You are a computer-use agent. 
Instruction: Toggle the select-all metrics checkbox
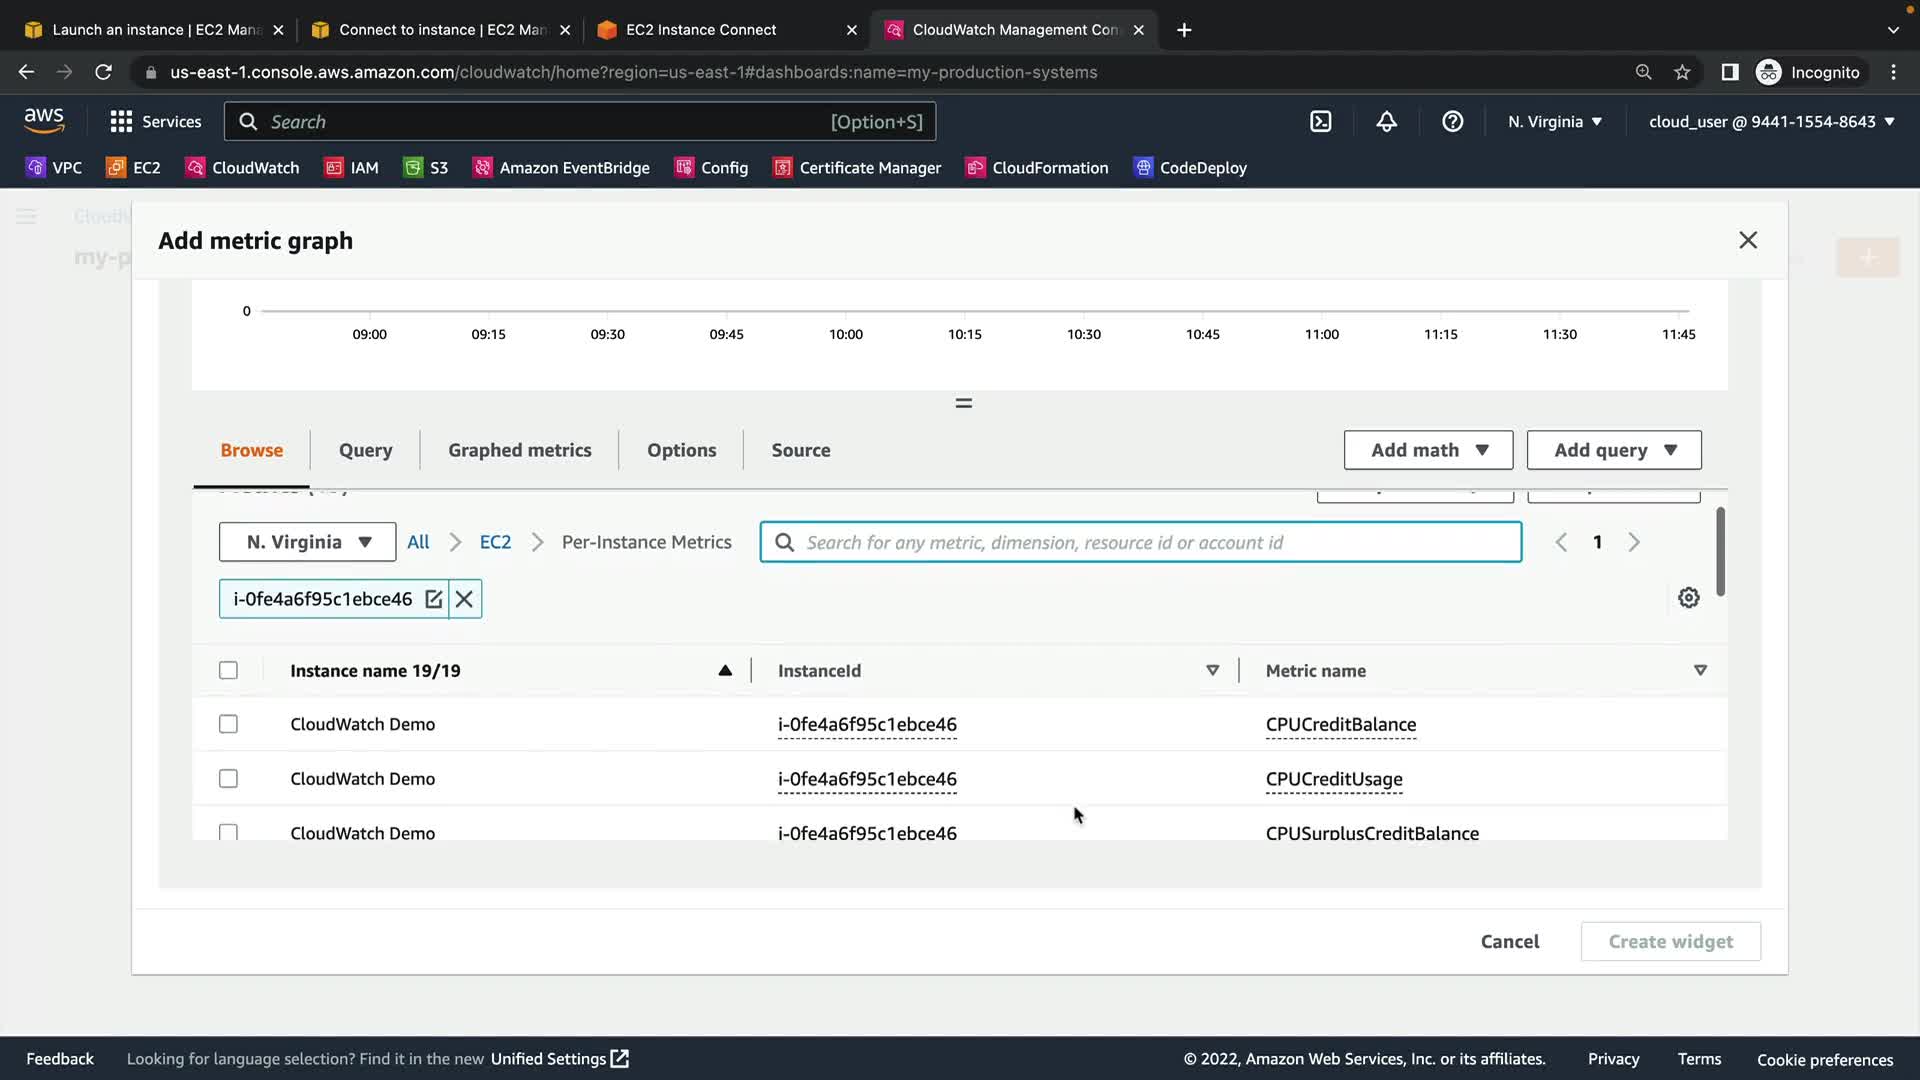pos(228,671)
